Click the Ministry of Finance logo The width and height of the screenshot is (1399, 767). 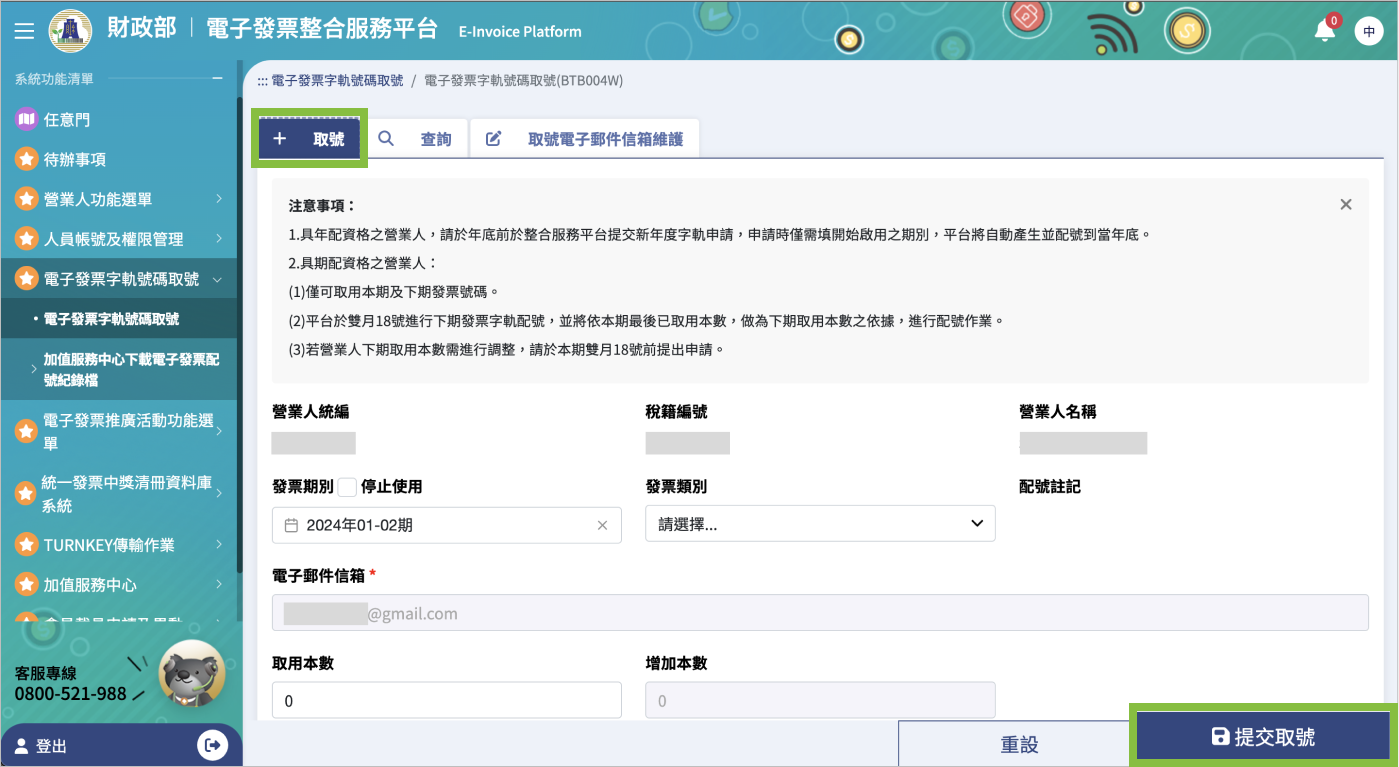tap(70, 30)
